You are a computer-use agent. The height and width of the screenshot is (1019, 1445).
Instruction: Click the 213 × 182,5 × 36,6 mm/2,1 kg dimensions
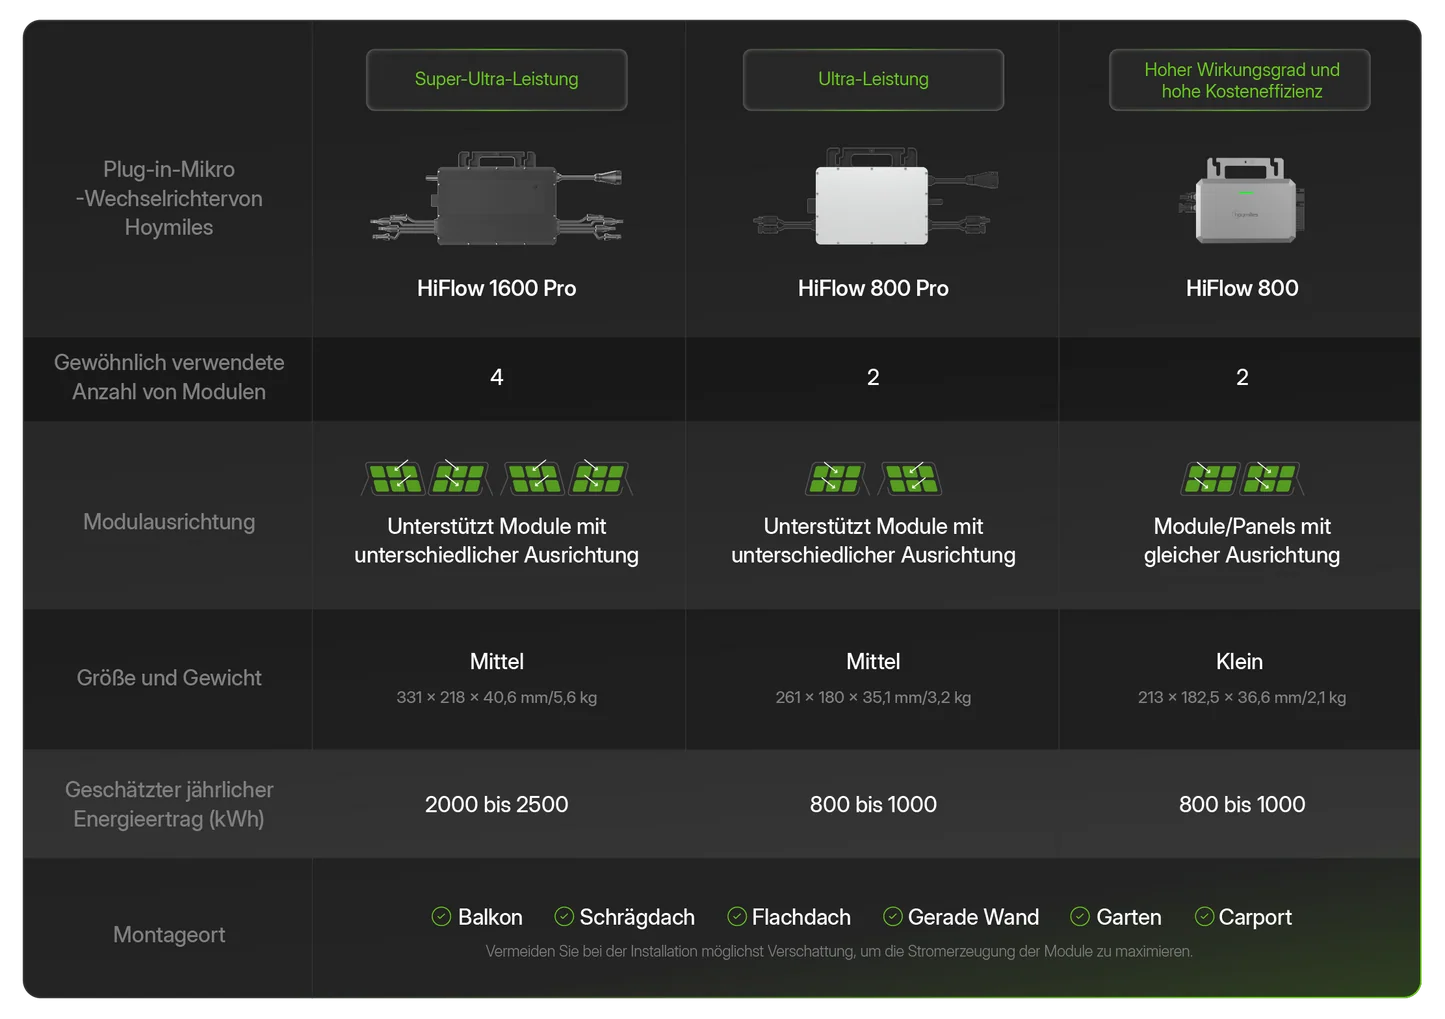click(1242, 697)
